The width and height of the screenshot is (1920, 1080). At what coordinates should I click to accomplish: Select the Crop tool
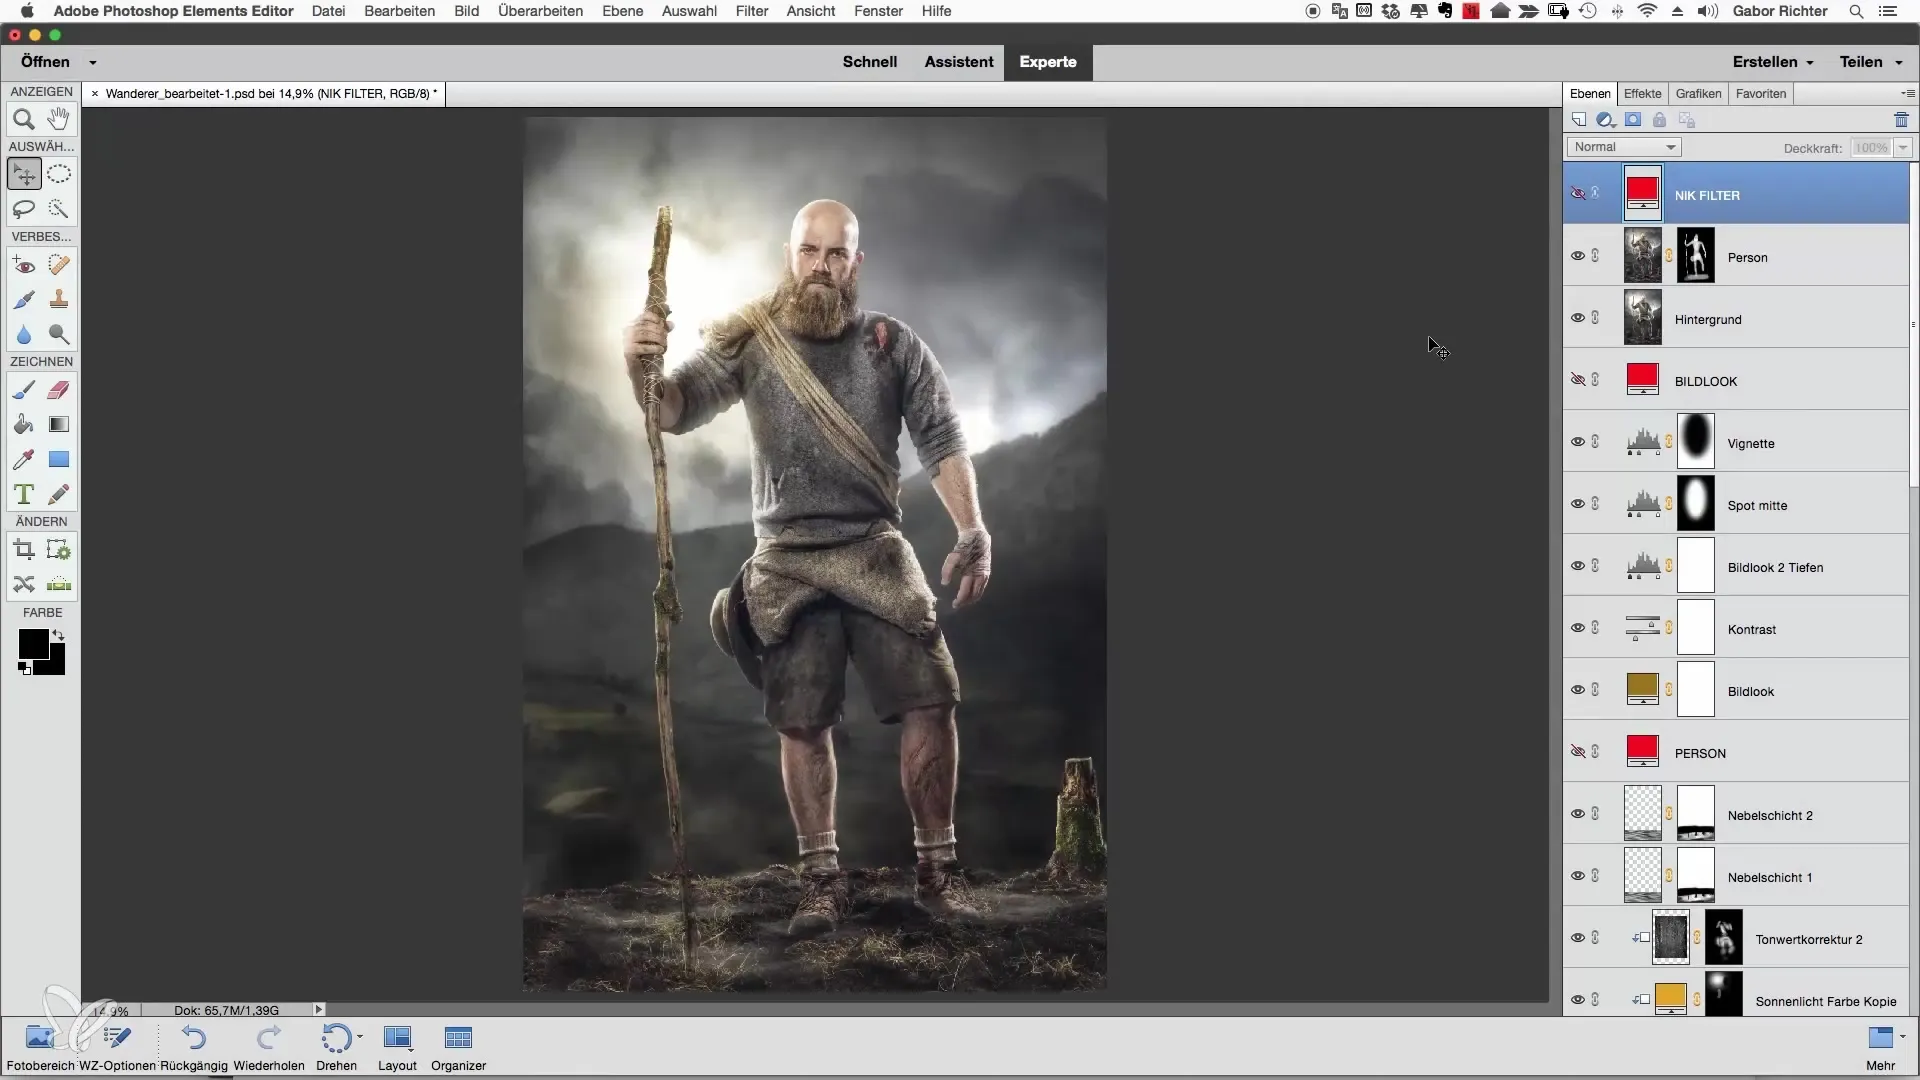(24, 550)
